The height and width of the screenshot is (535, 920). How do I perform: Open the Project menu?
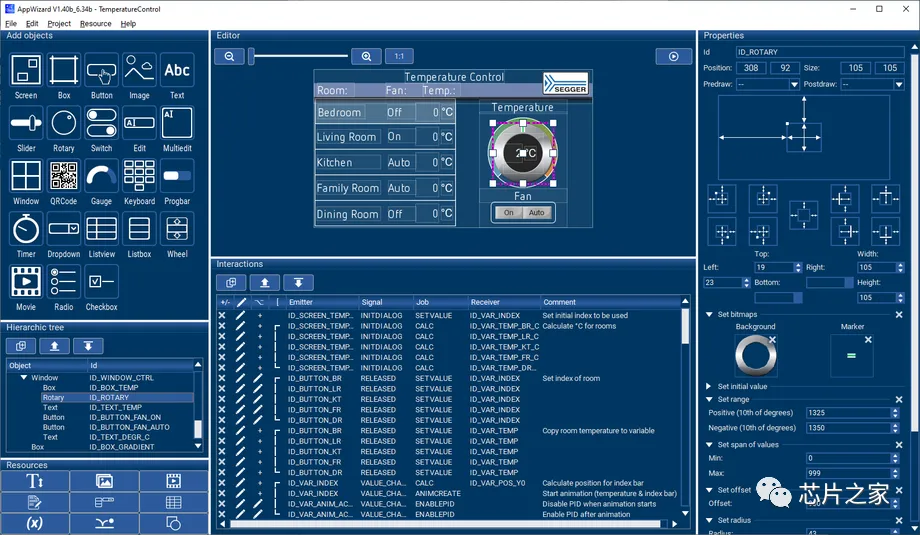[59, 23]
